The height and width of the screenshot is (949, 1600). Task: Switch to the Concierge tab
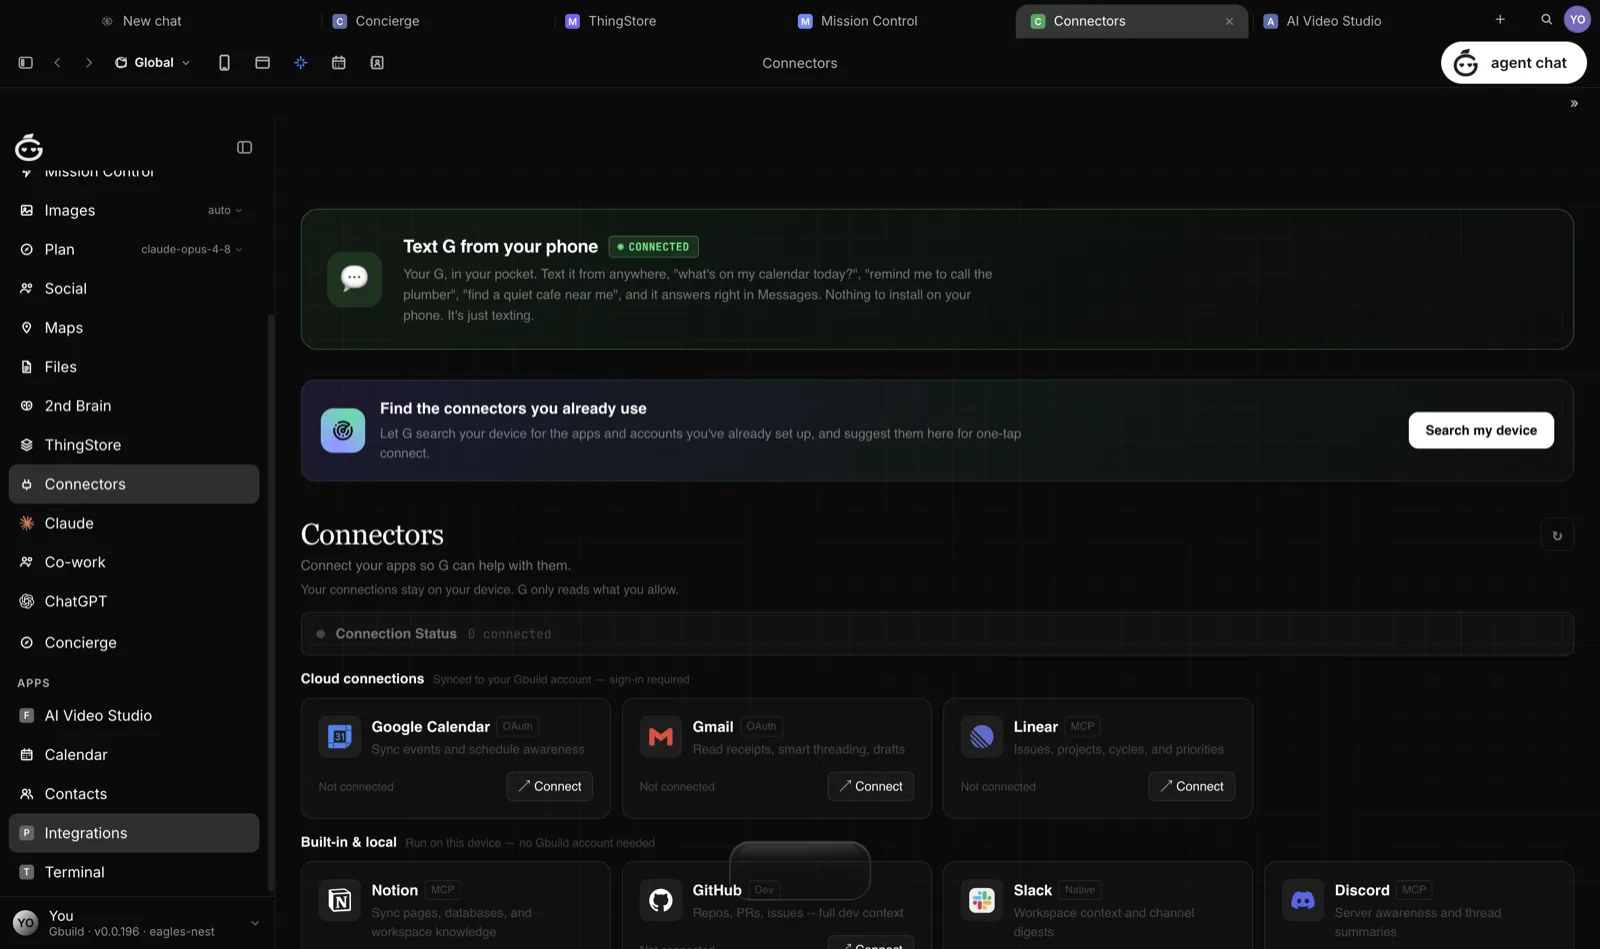375,20
